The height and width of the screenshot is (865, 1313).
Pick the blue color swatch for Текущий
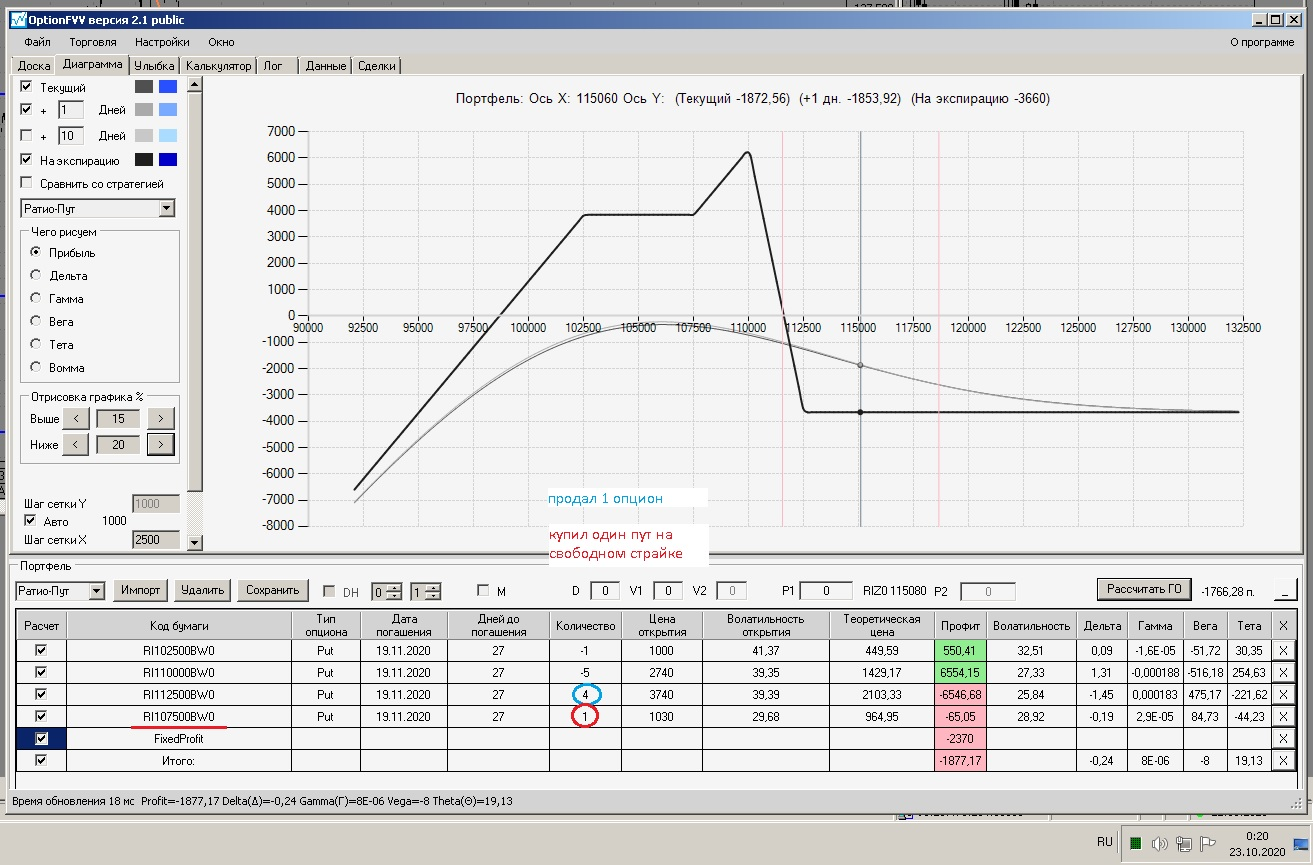168,88
